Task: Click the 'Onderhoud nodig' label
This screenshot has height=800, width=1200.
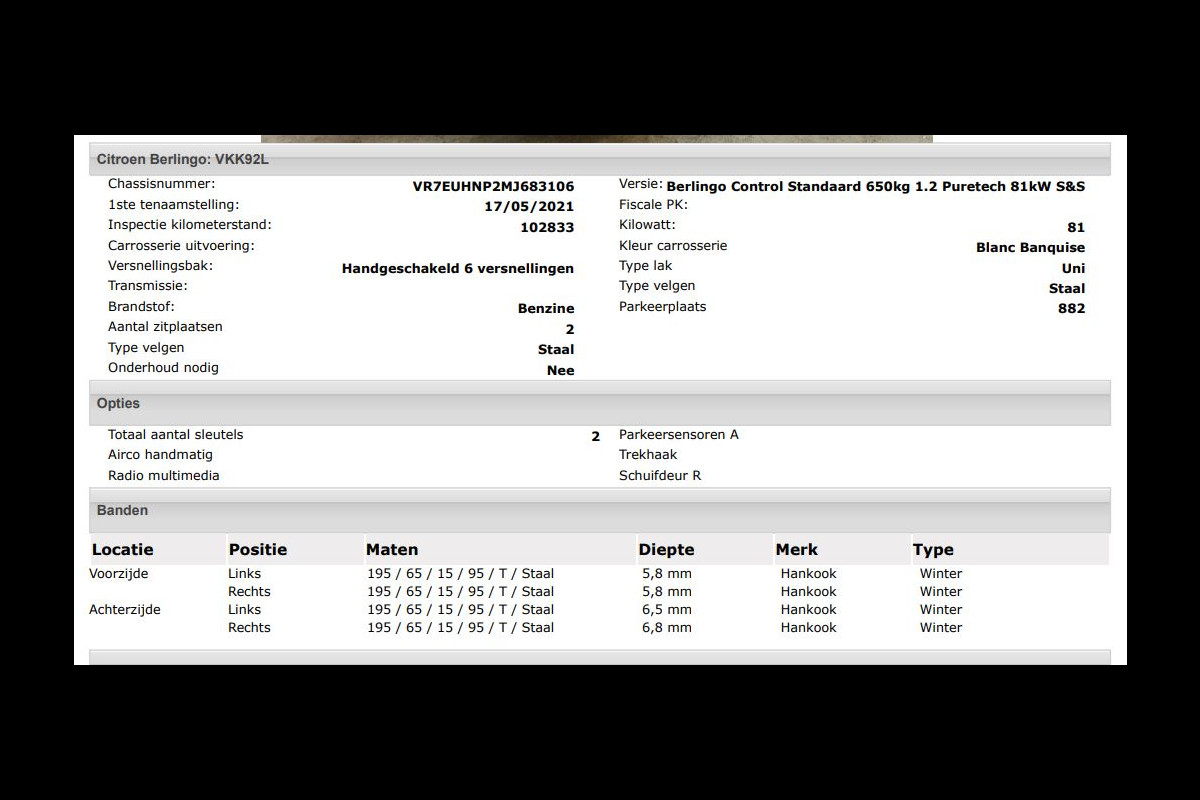Action: (x=163, y=368)
